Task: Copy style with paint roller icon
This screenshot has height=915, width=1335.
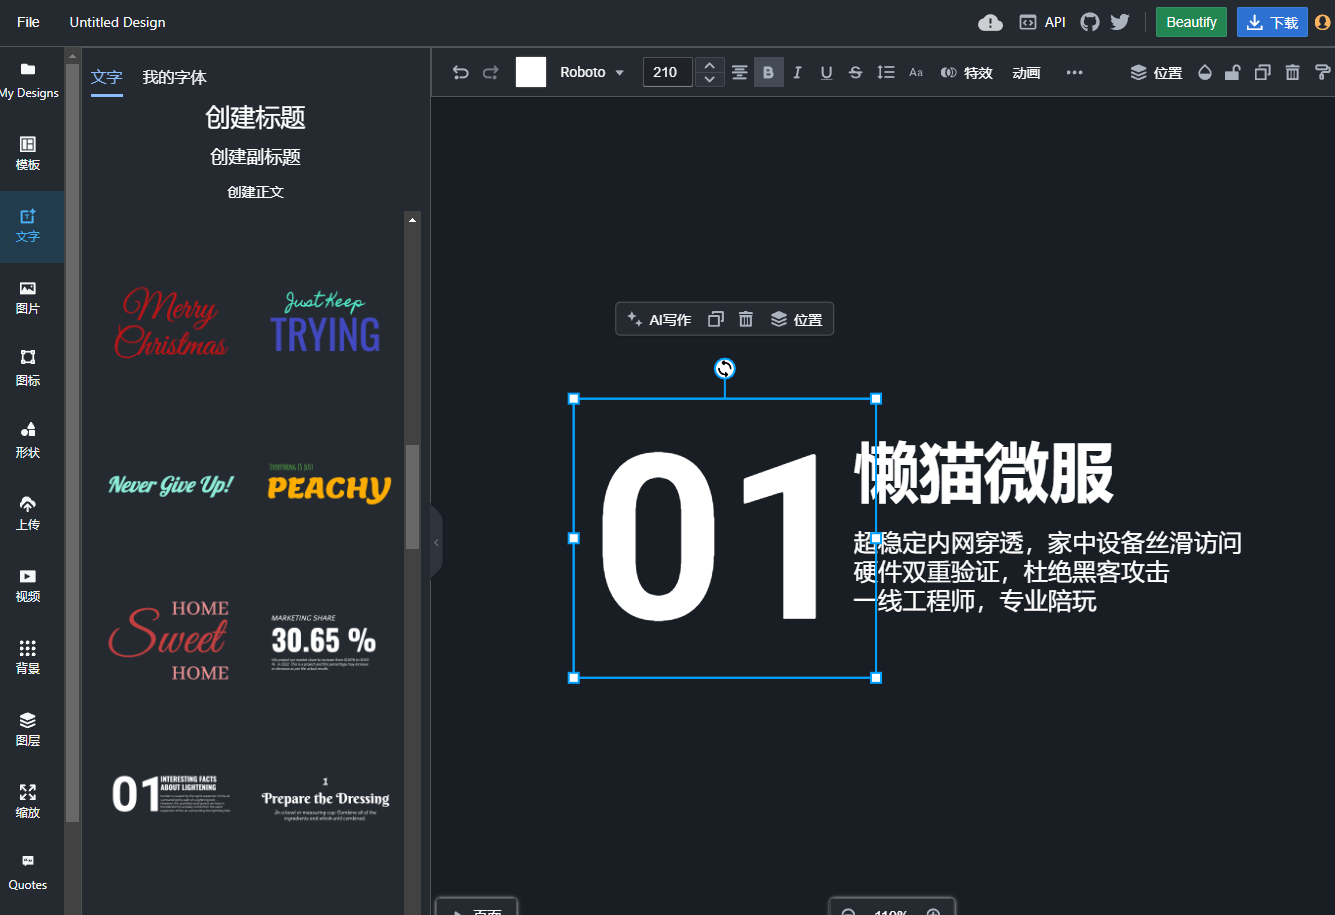Action: coord(1322,72)
